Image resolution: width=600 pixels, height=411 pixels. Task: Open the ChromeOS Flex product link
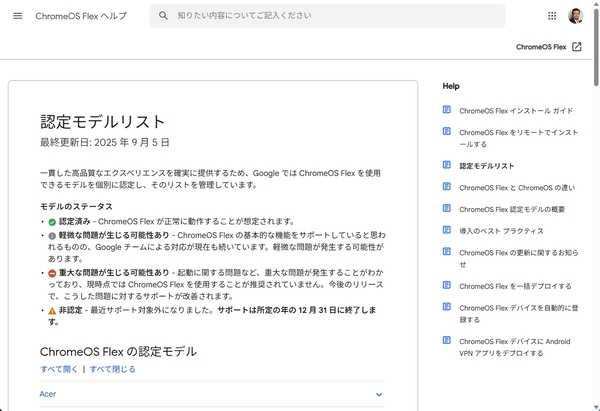point(541,47)
